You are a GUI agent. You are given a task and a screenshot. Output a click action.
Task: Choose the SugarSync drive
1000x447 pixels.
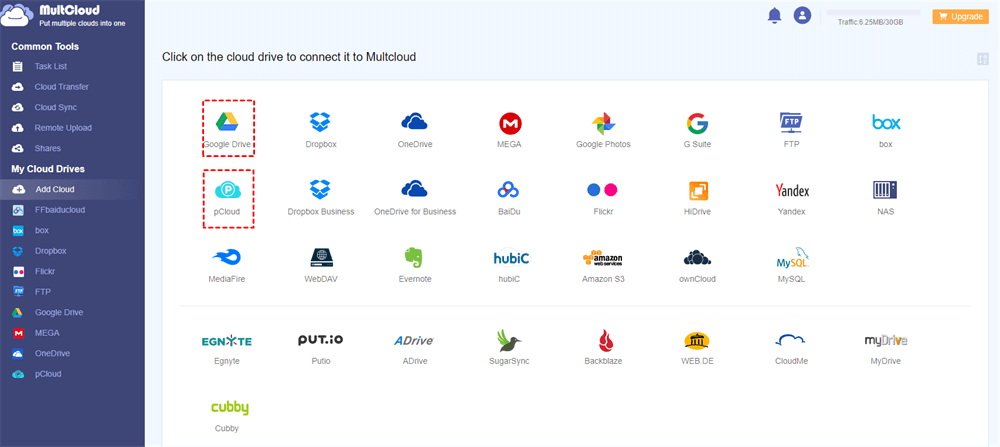pyautogui.click(x=509, y=348)
